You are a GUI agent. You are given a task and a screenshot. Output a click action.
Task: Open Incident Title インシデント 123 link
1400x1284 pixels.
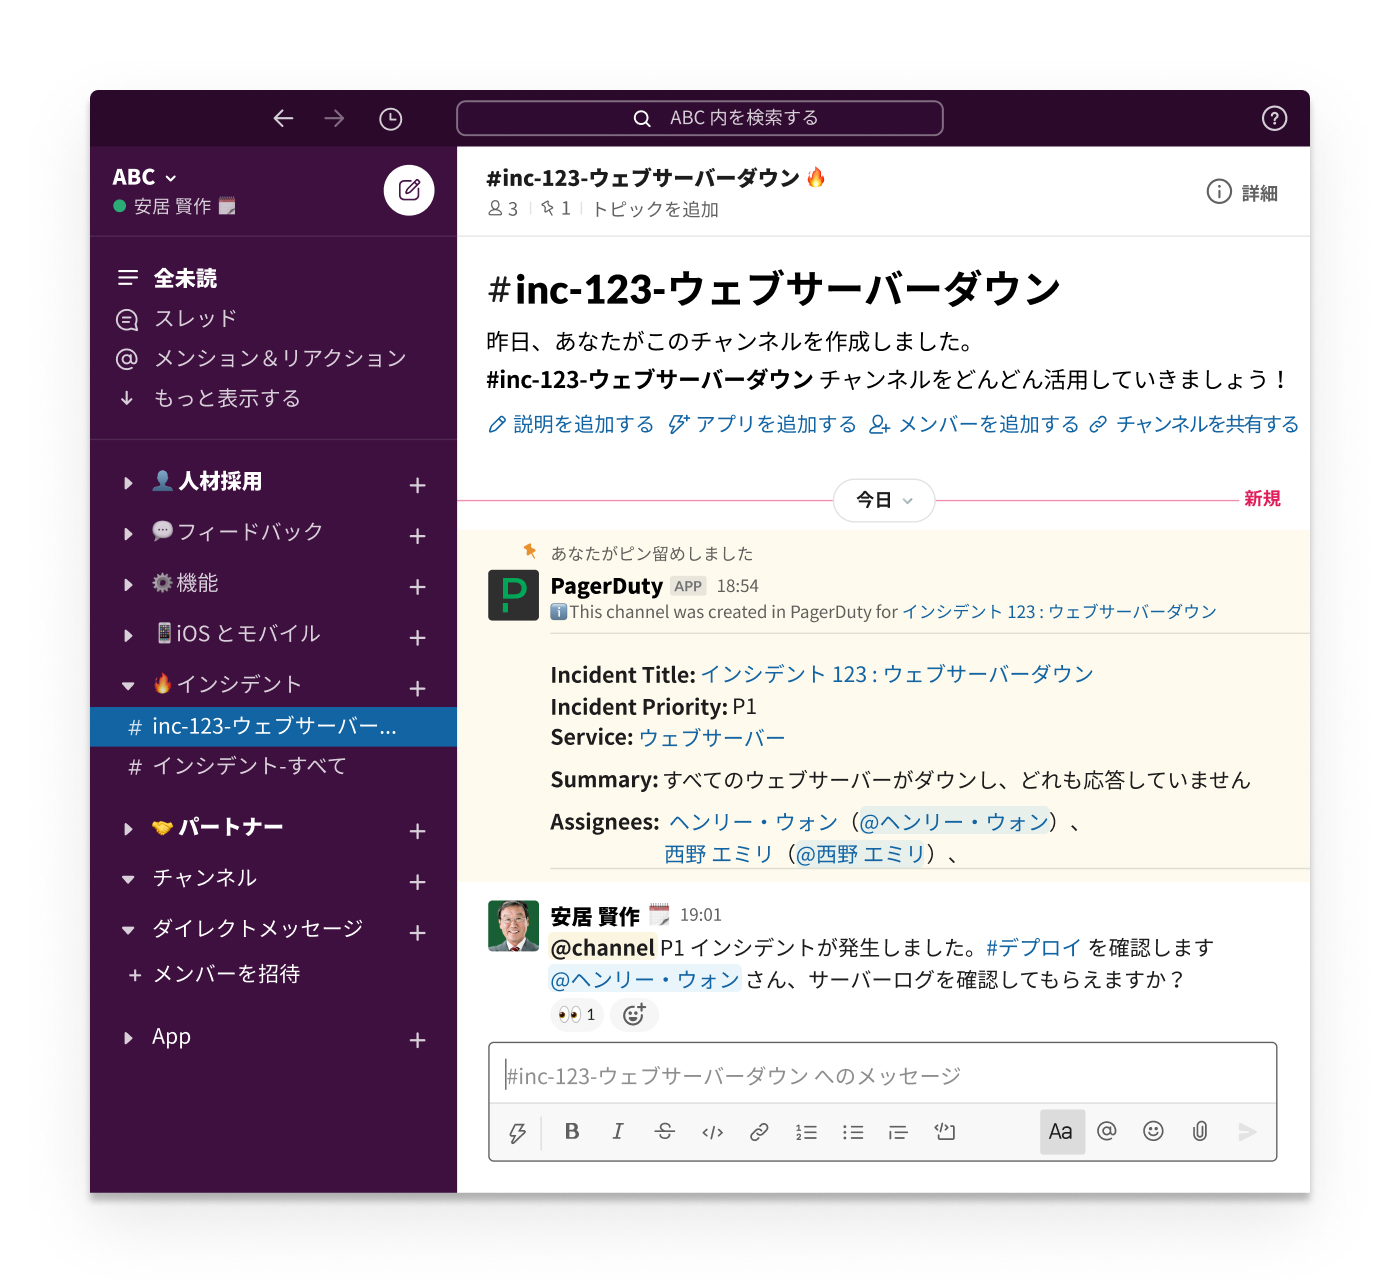pyautogui.click(x=897, y=674)
